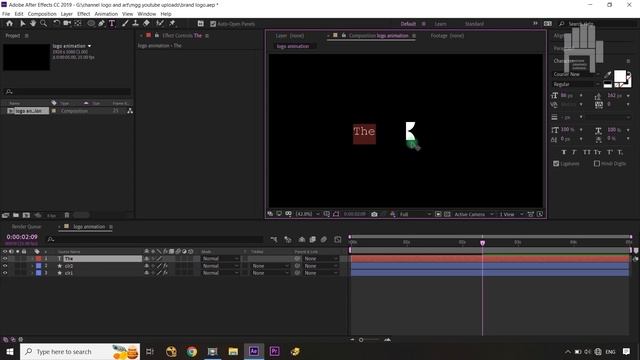Create a new composition from Project panel
Screen dimensions: 640x360
click(26, 215)
